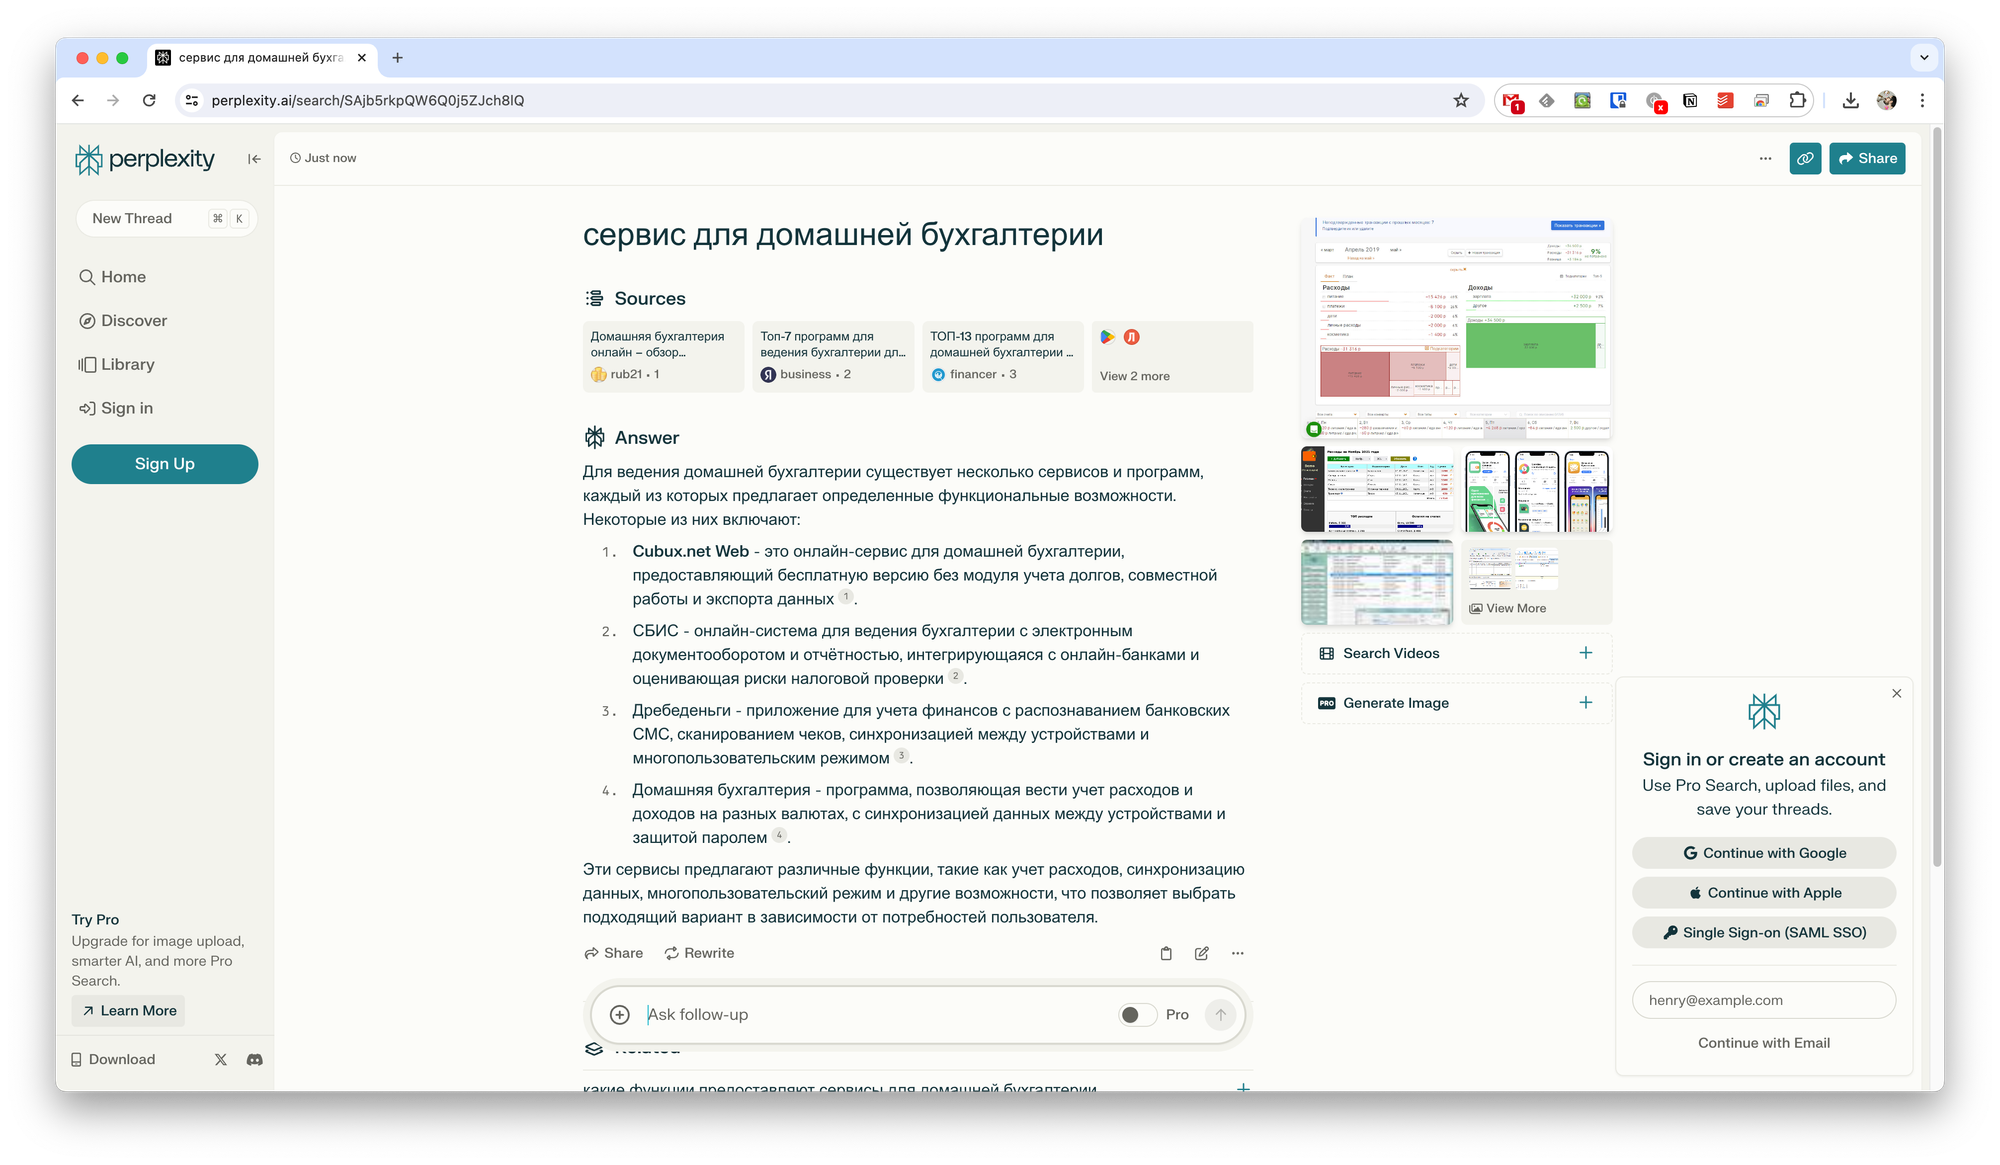
Task: Toggle the Pro search switch
Action: 1137,1015
